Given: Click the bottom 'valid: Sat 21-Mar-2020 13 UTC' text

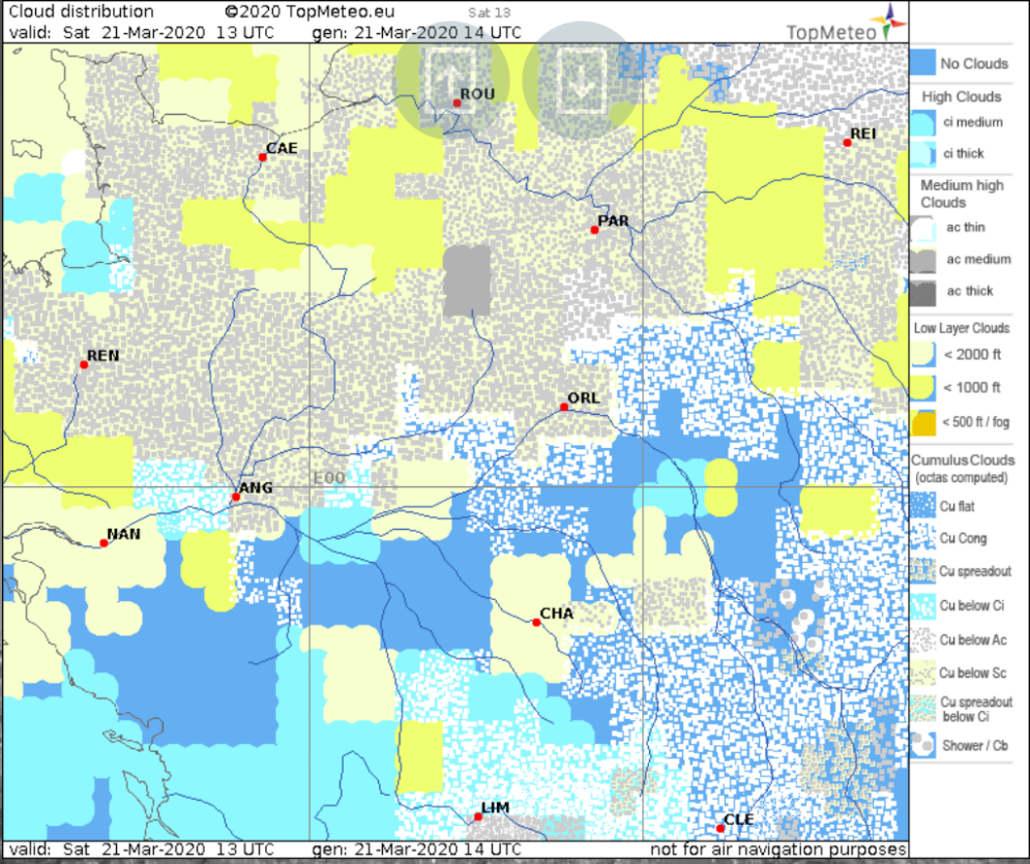Looking at the screenshot, I should pos(141,850).
